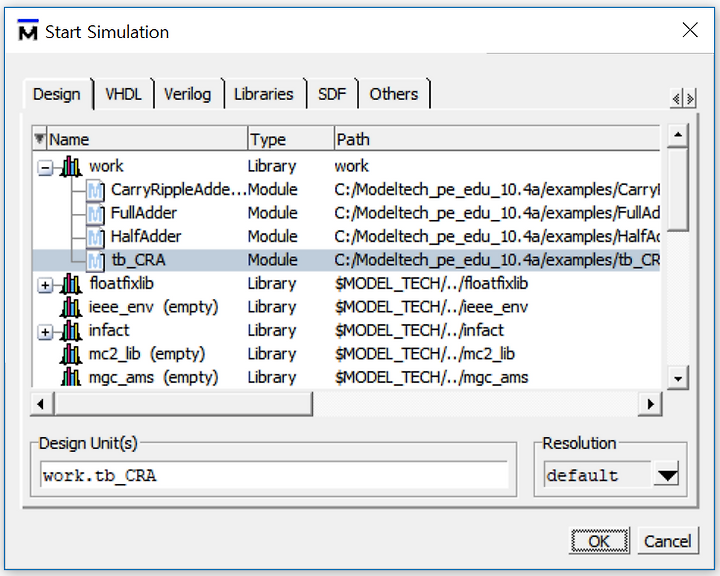Click the path $MODEL_TECH/../infact

coord(419,331)
